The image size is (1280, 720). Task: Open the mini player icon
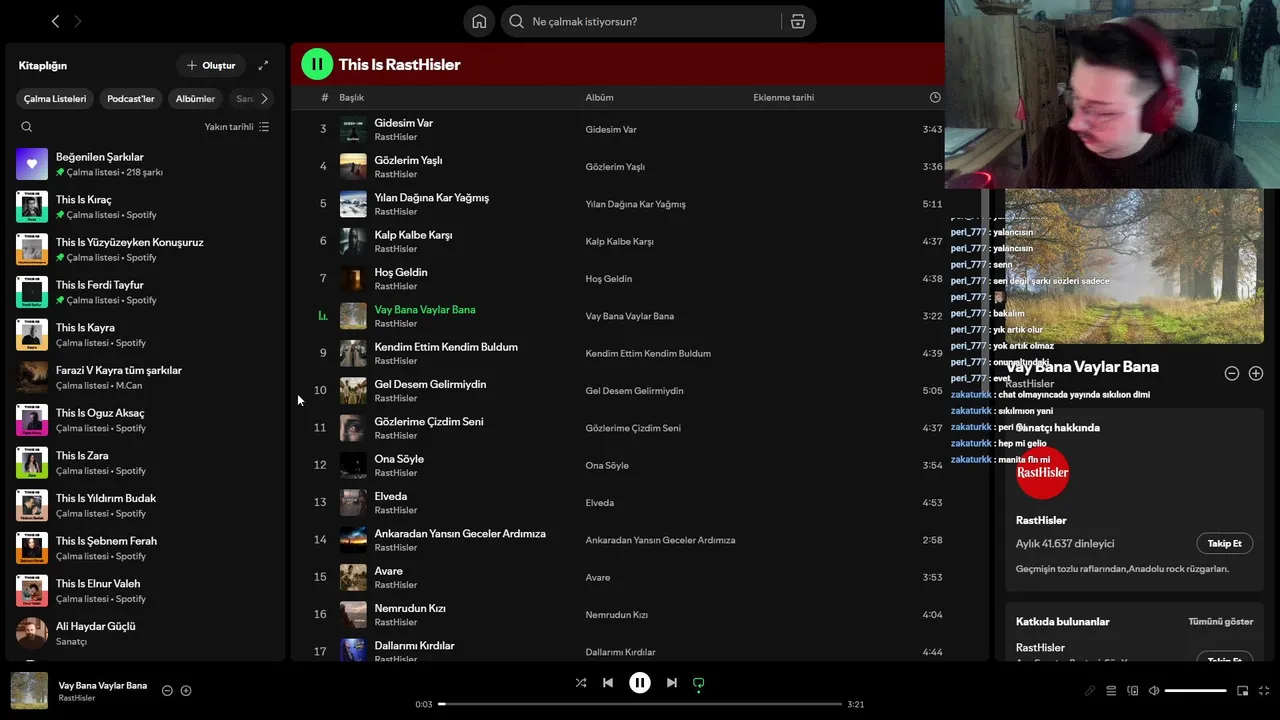tap(1243, 690)
